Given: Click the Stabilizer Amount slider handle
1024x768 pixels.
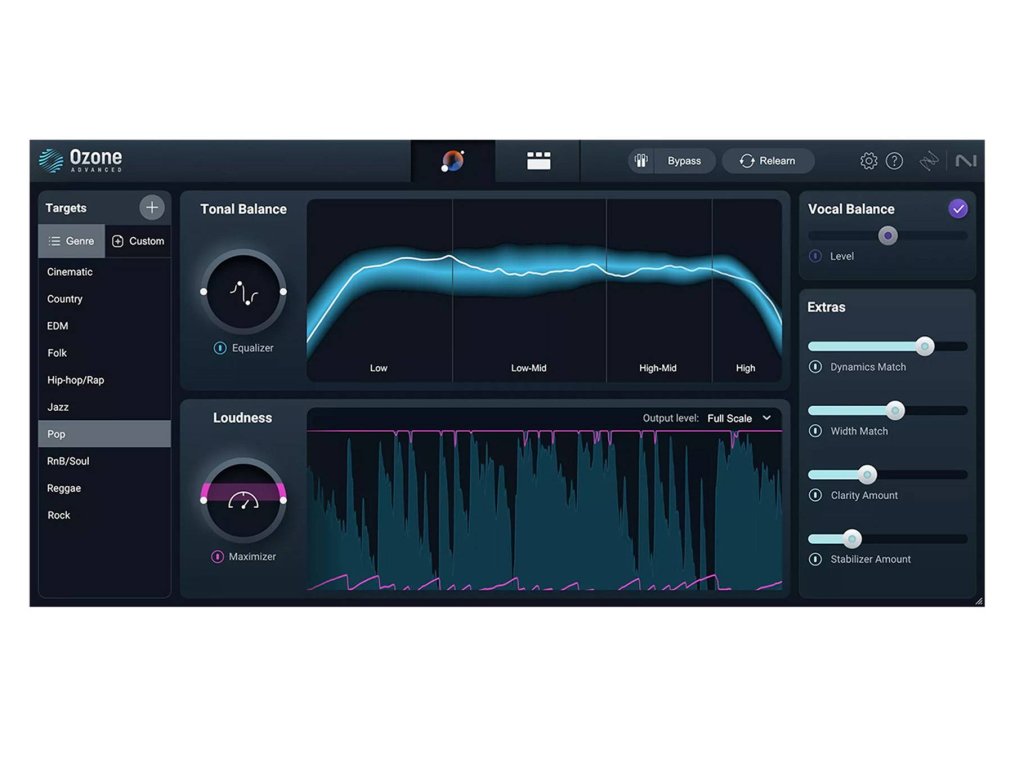Looking at the screenshot, I should pos(851,539).
